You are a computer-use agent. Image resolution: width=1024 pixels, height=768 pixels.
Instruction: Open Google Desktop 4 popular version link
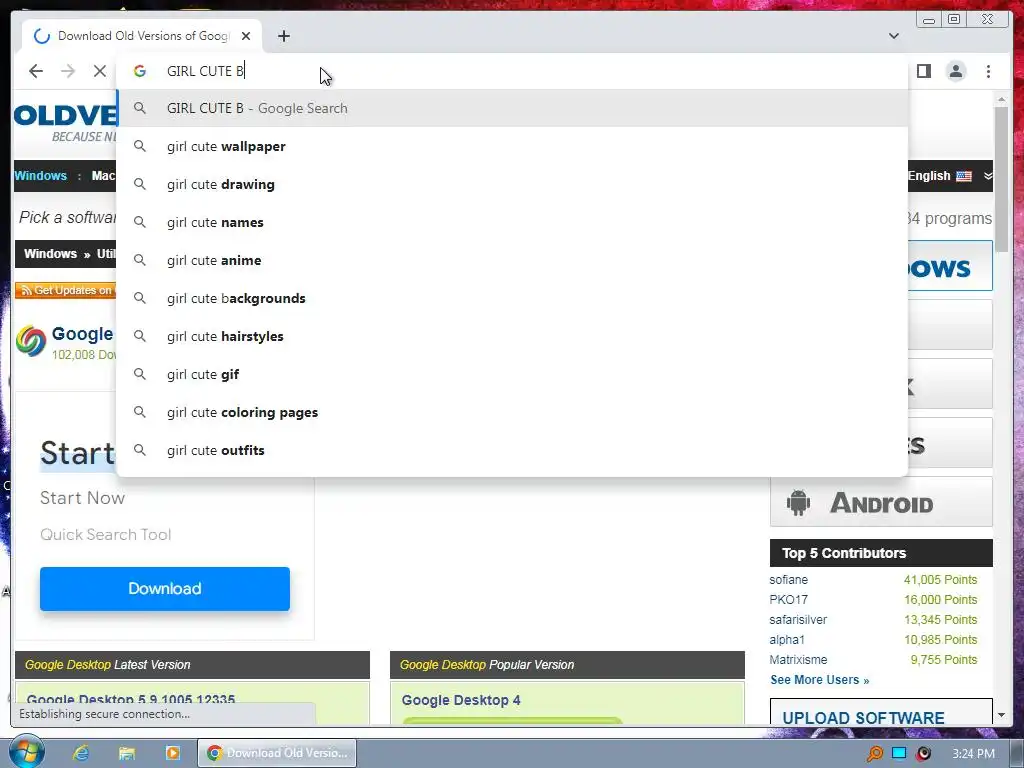[461, 700]
